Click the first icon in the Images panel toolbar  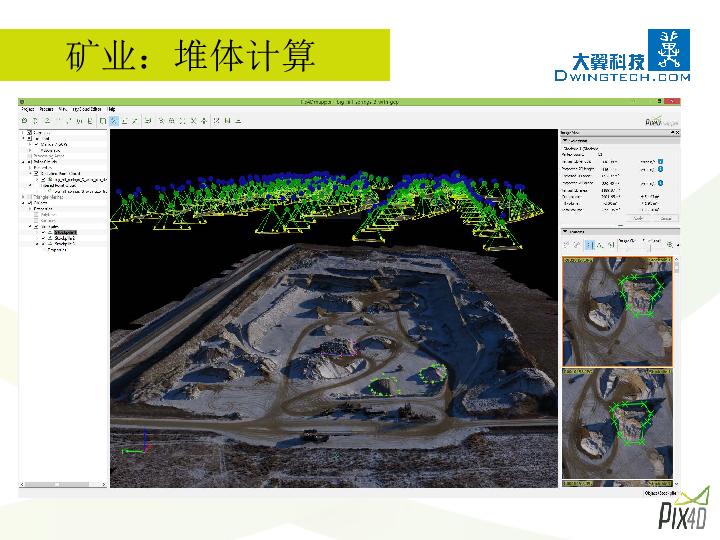click(x=566, y=244)
